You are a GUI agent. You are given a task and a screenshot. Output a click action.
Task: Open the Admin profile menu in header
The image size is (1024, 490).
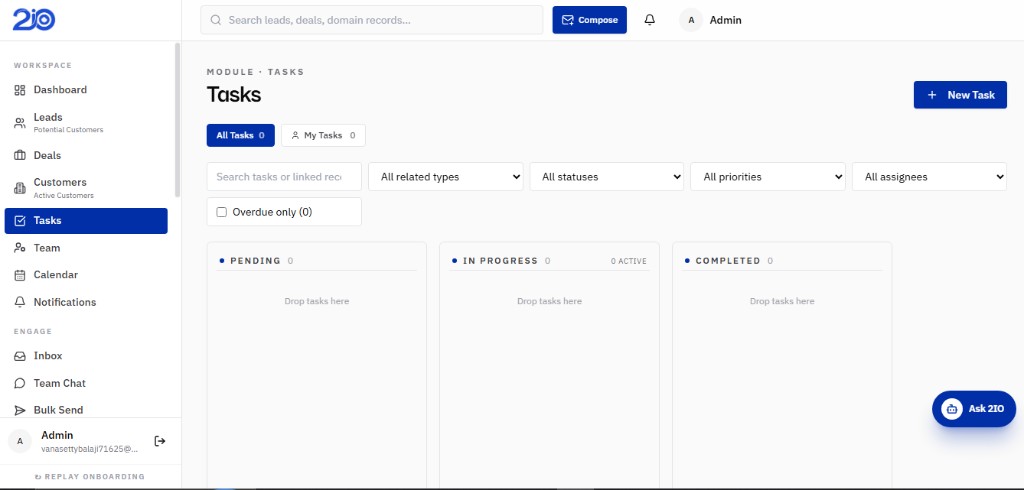click(711, 20)
